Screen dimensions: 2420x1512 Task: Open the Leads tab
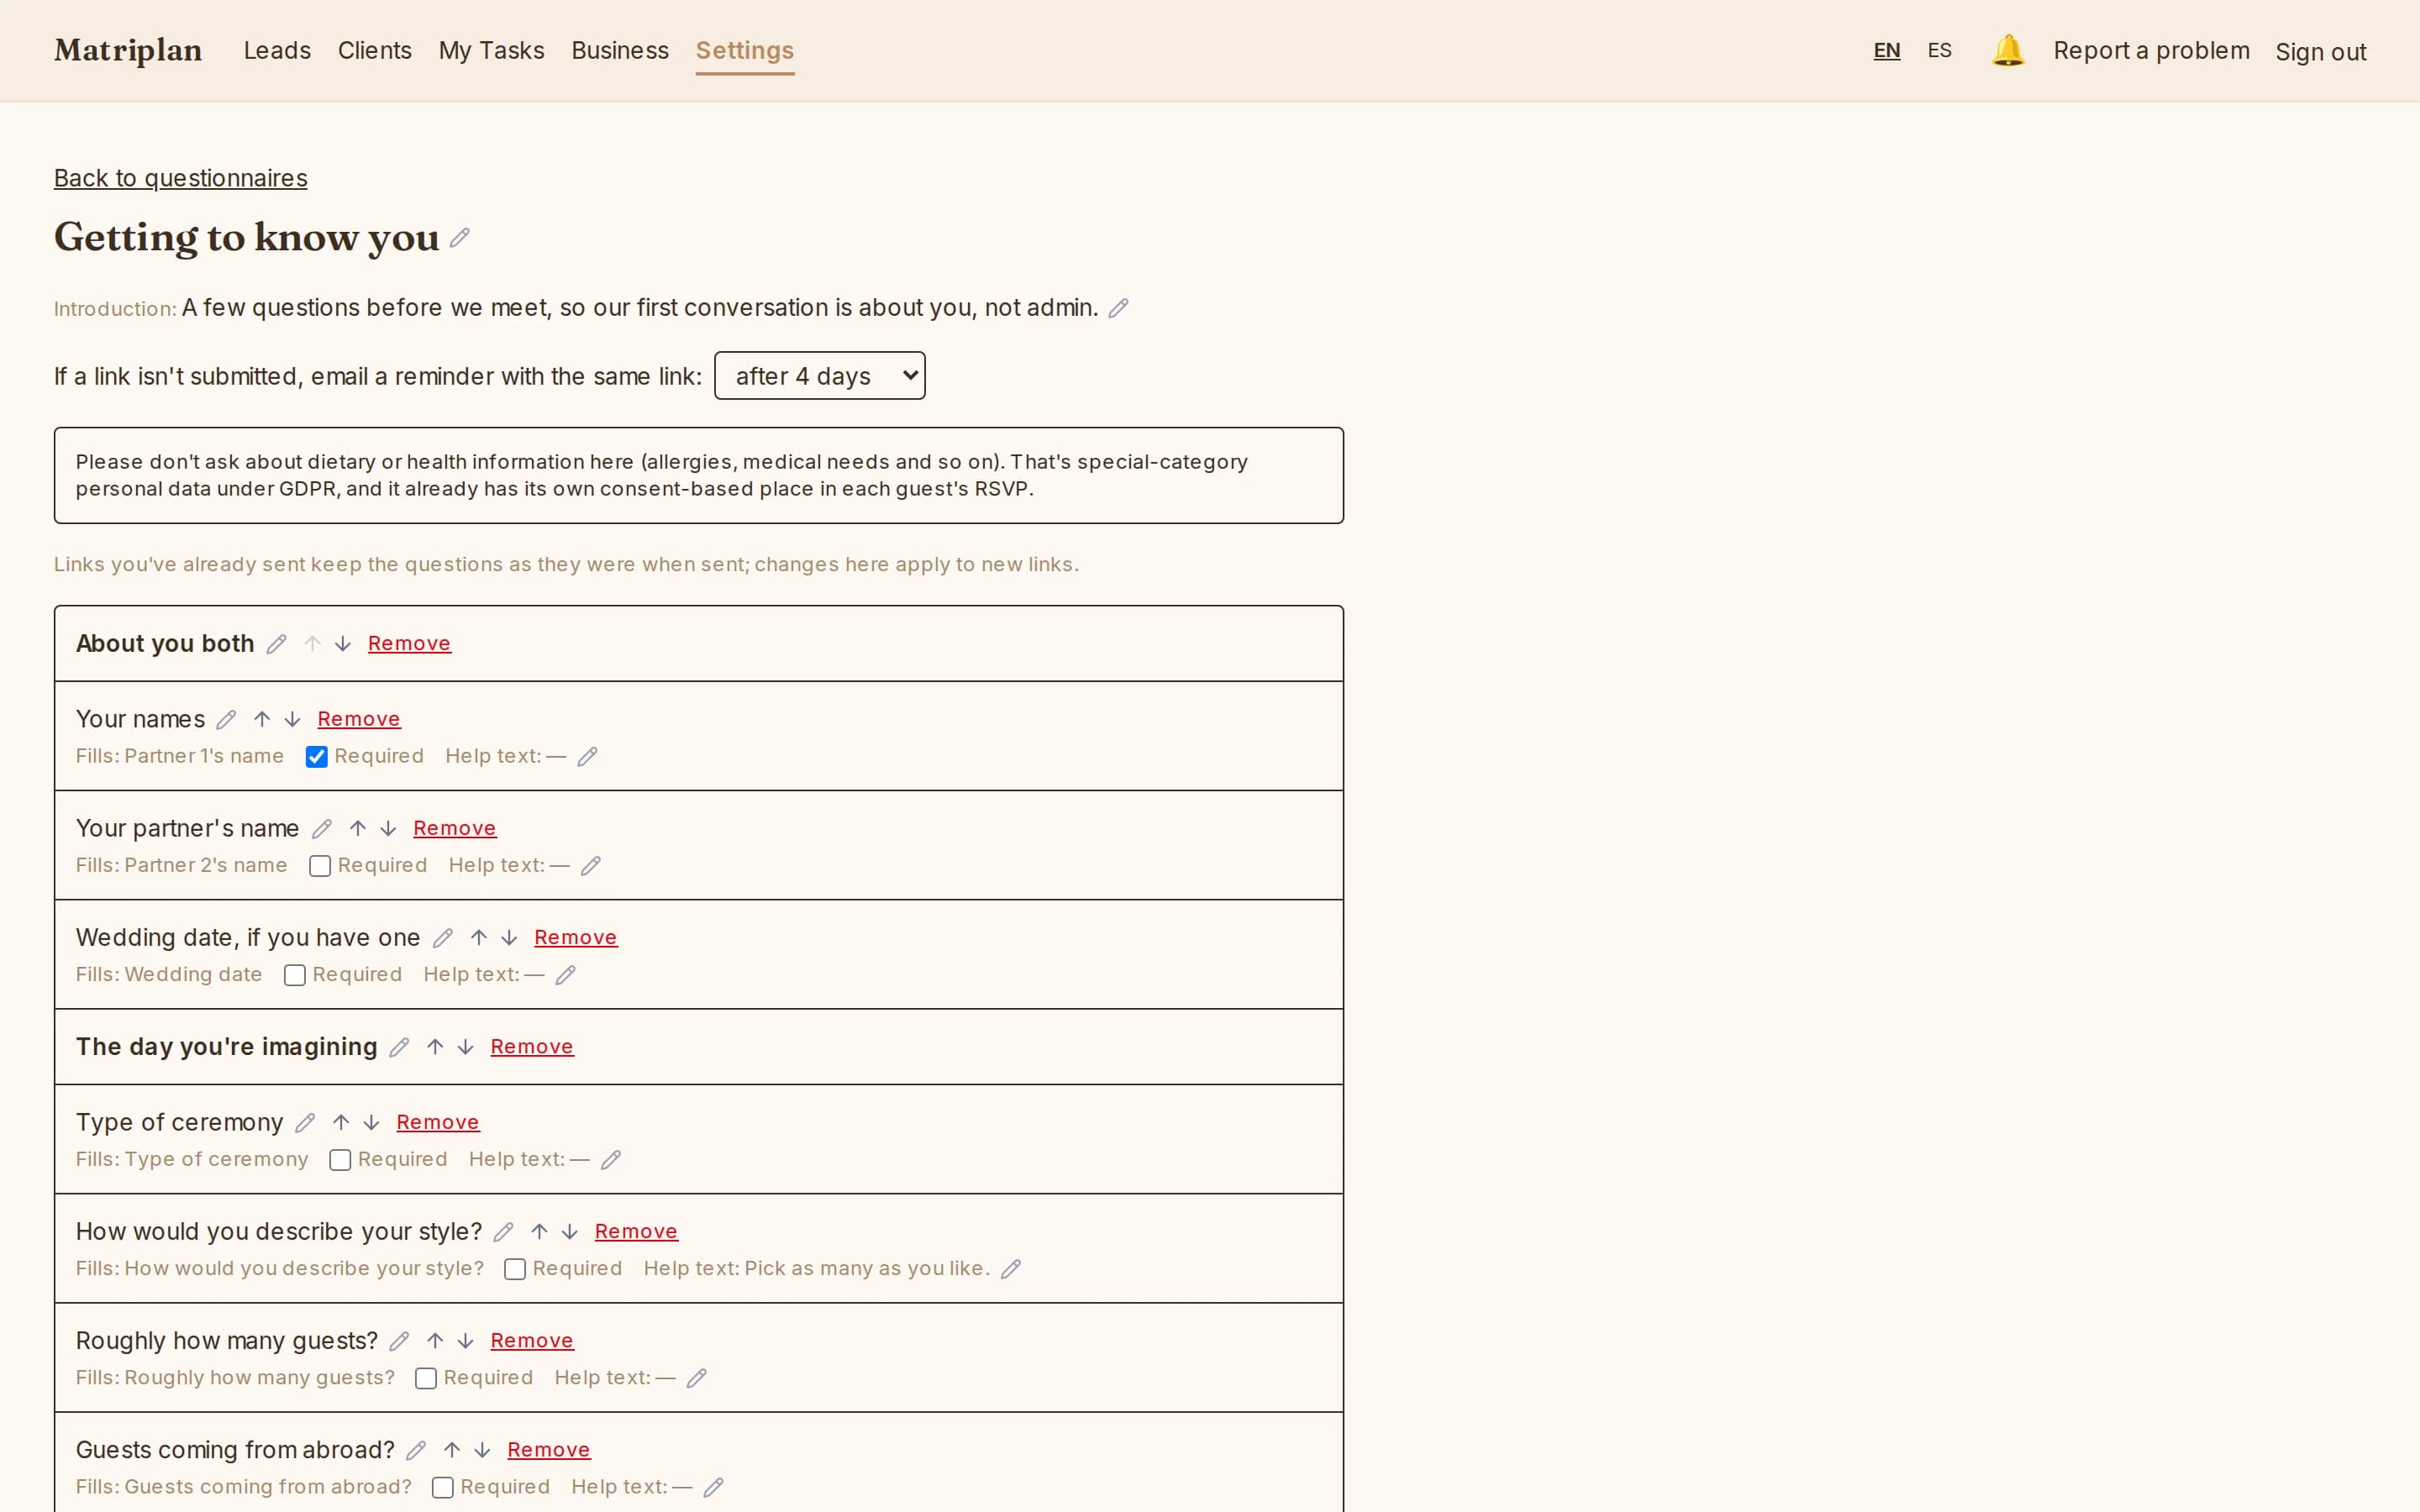(277, 50)
